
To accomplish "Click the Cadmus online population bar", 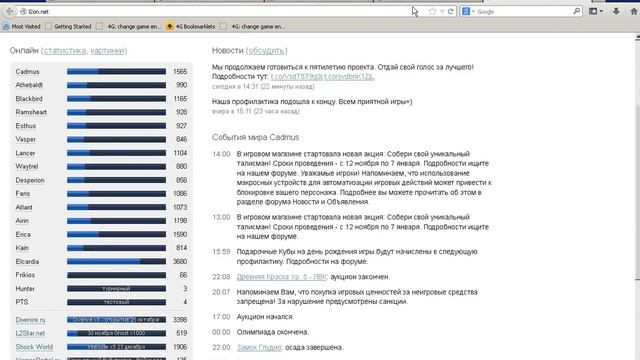I will click(116, 71).
